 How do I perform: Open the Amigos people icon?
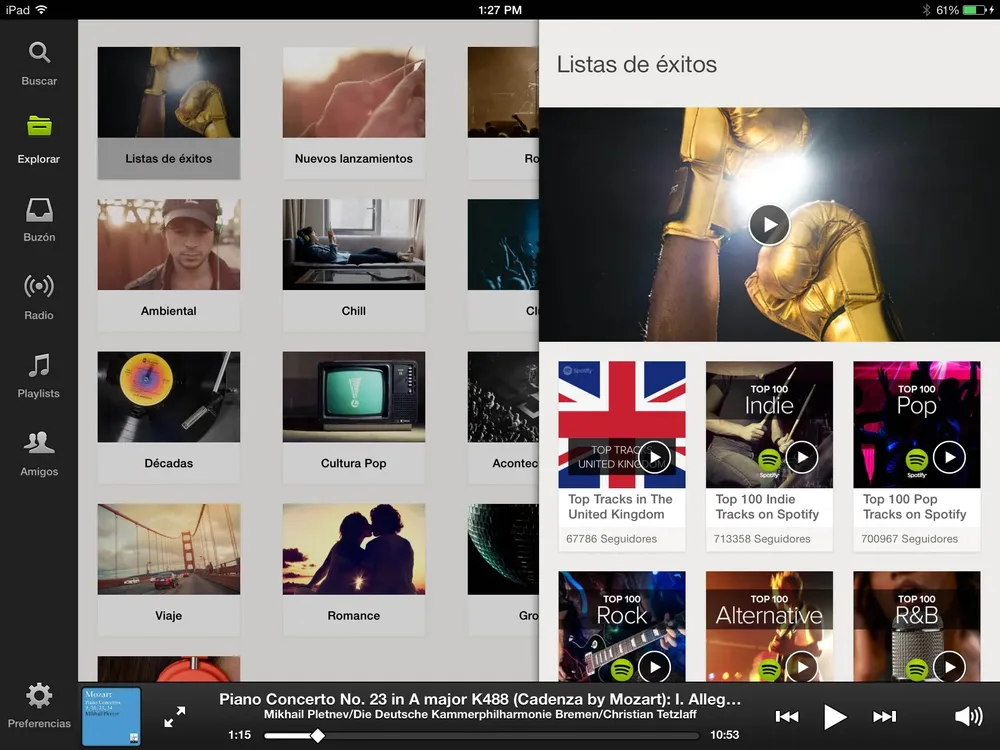(x=39, y=443)
